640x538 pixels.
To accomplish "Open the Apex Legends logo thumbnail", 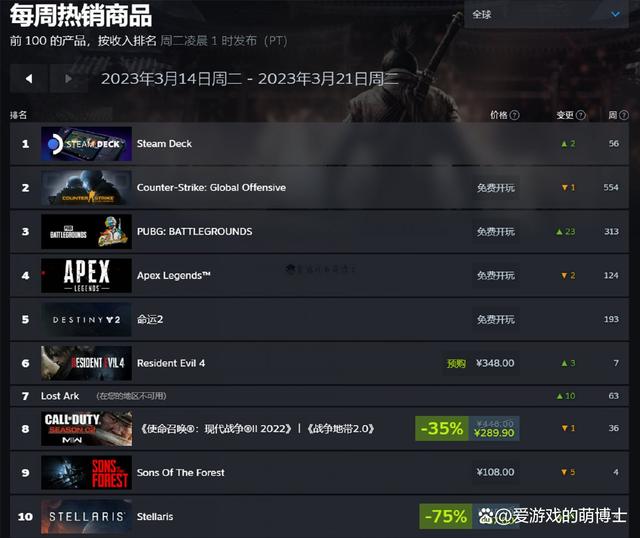I will click(x=86, y=276).
